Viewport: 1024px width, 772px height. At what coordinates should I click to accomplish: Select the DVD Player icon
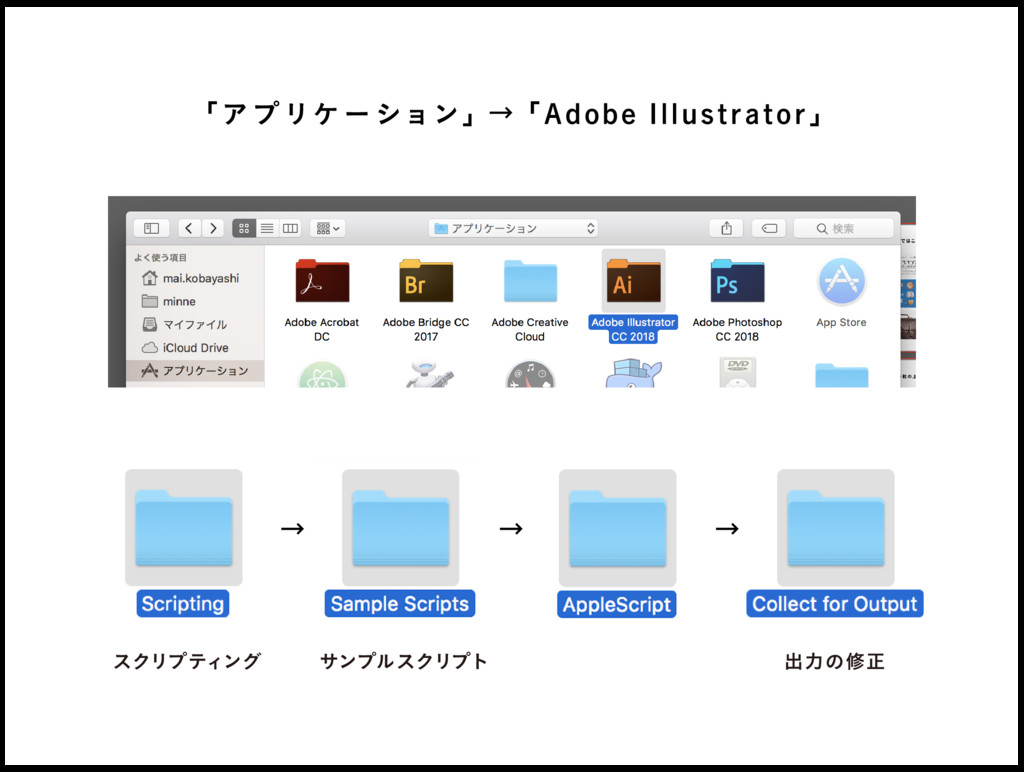[737, 372]
